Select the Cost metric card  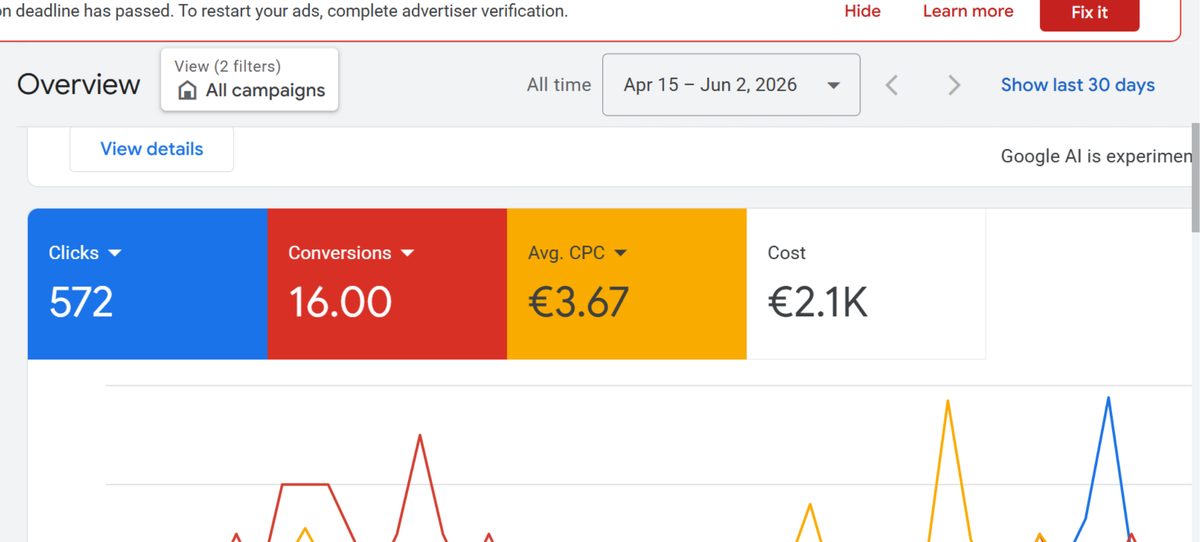coord(866,284)
